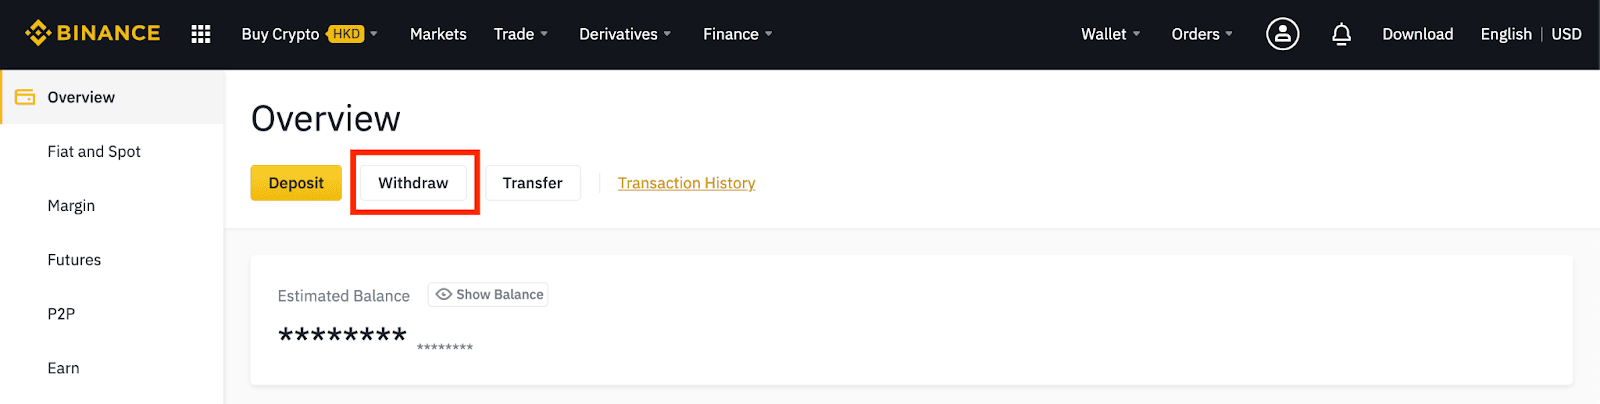Go to the Markets page
Screen dimensions: 1600x404
[x=438, y=34]
